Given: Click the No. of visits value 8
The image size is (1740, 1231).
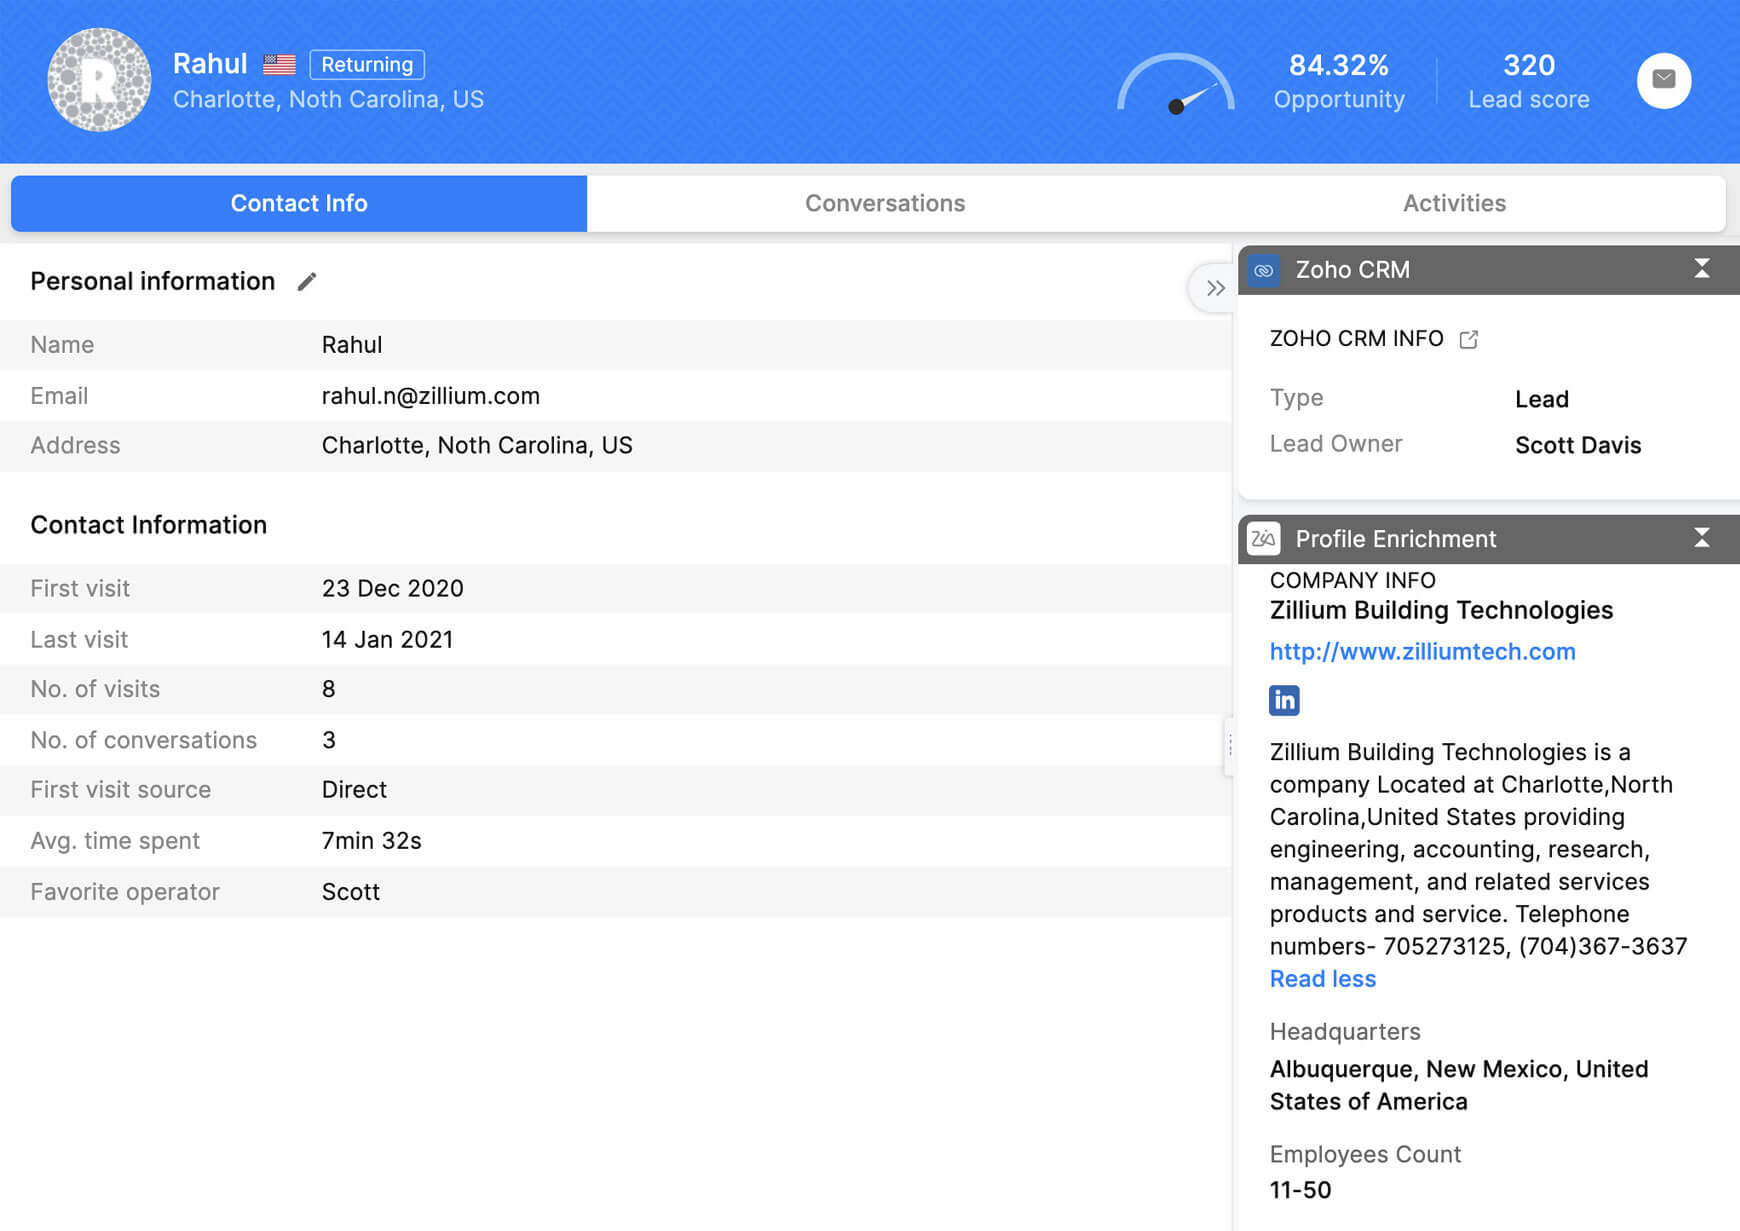Looking at the screenshot, I should 328,689.
